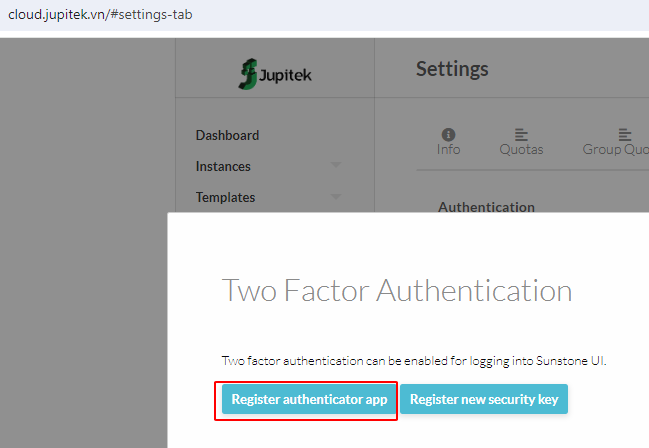Image resolution: width=649 pixels, height=448 pixels.
Task: Click the Group Quotas tab's lines icon
Action: (x=625, y=135)
